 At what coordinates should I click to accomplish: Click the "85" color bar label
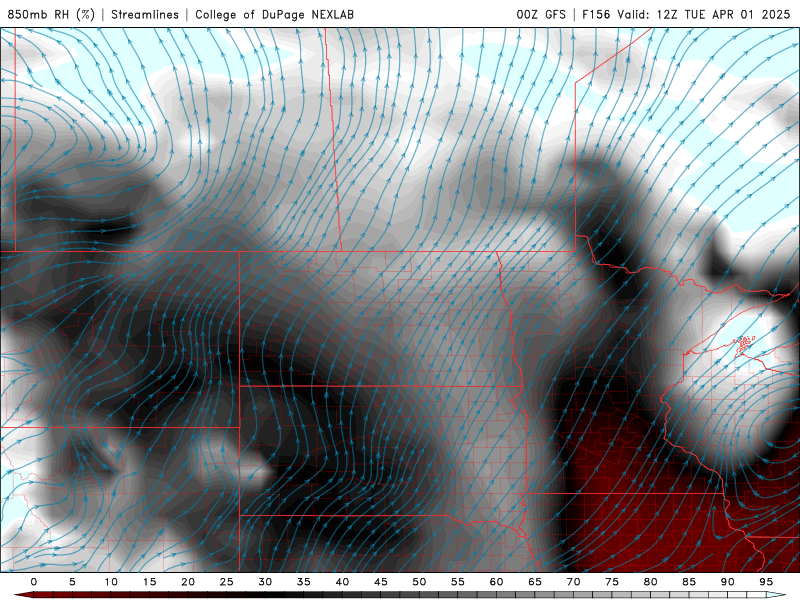[689, 582]
